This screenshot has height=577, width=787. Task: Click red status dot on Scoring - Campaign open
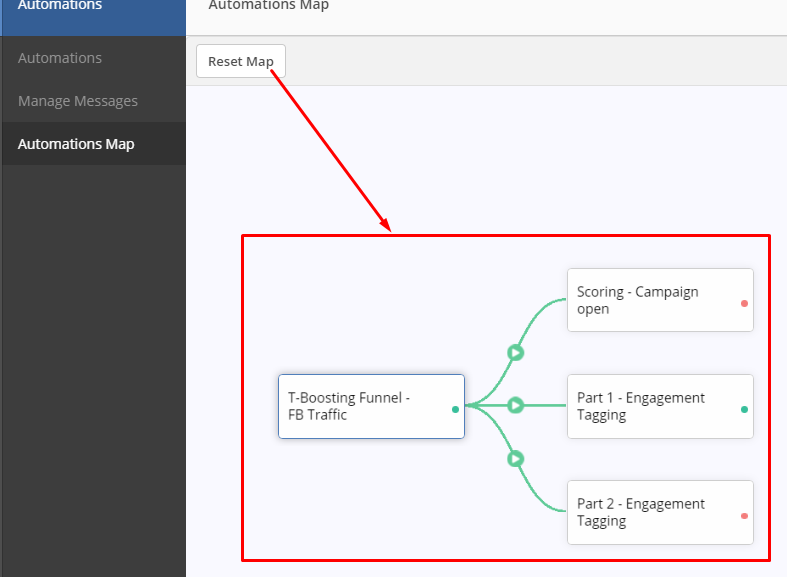pyautogui.click(x=744, y=304)
